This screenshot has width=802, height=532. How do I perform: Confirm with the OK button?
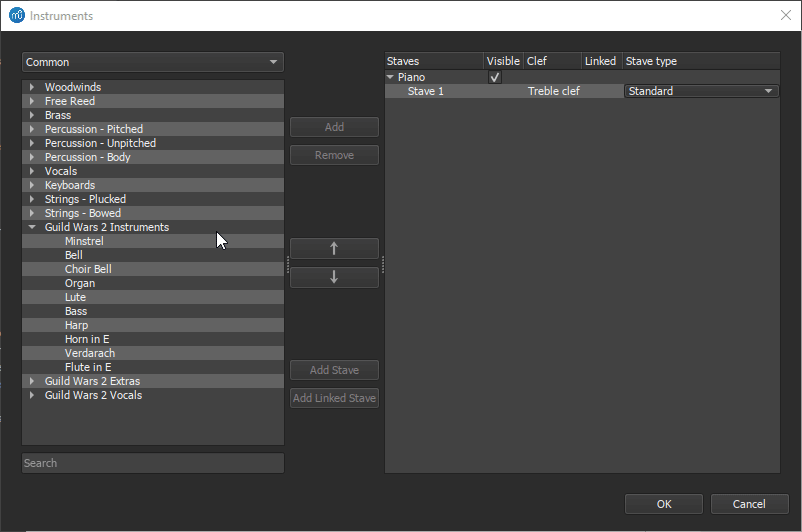tap(664, 504)
